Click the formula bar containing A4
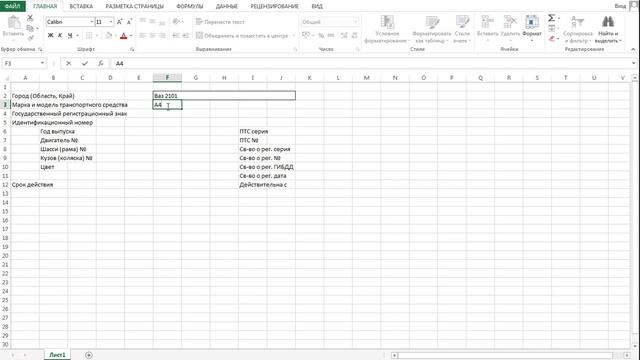 pos(371,63)
